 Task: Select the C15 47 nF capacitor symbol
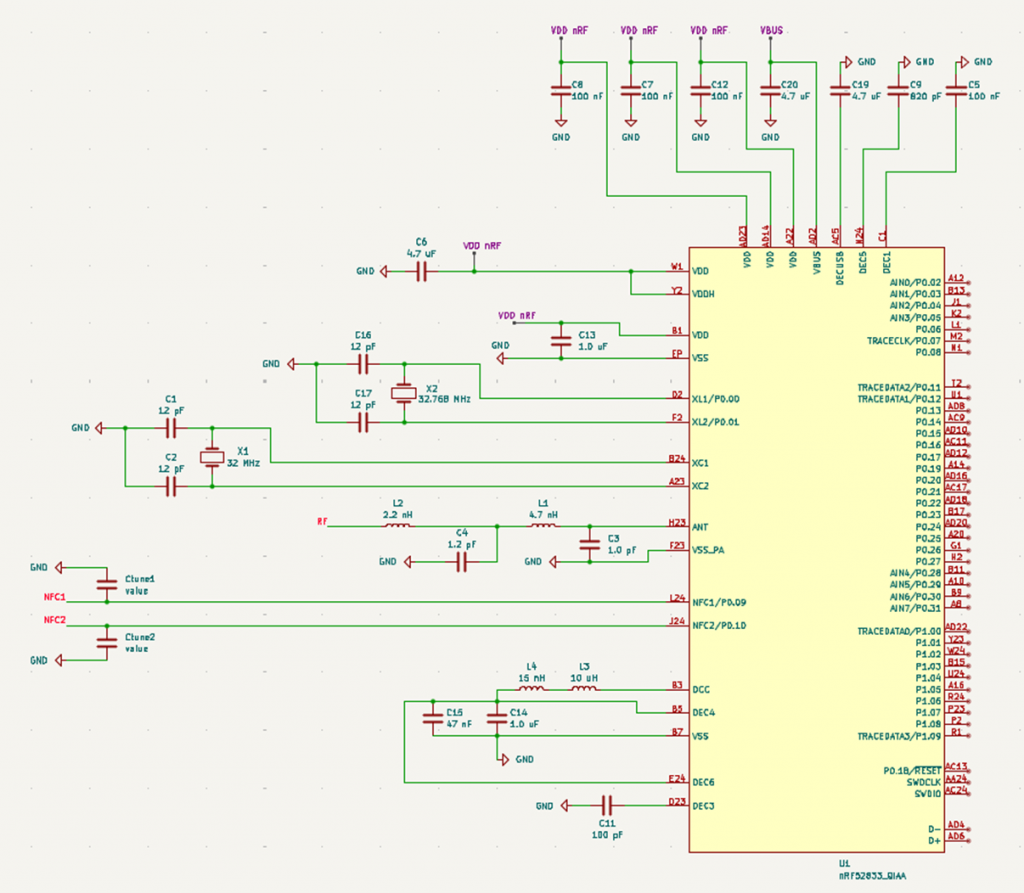pyautogui.click(x=432, y=718)
